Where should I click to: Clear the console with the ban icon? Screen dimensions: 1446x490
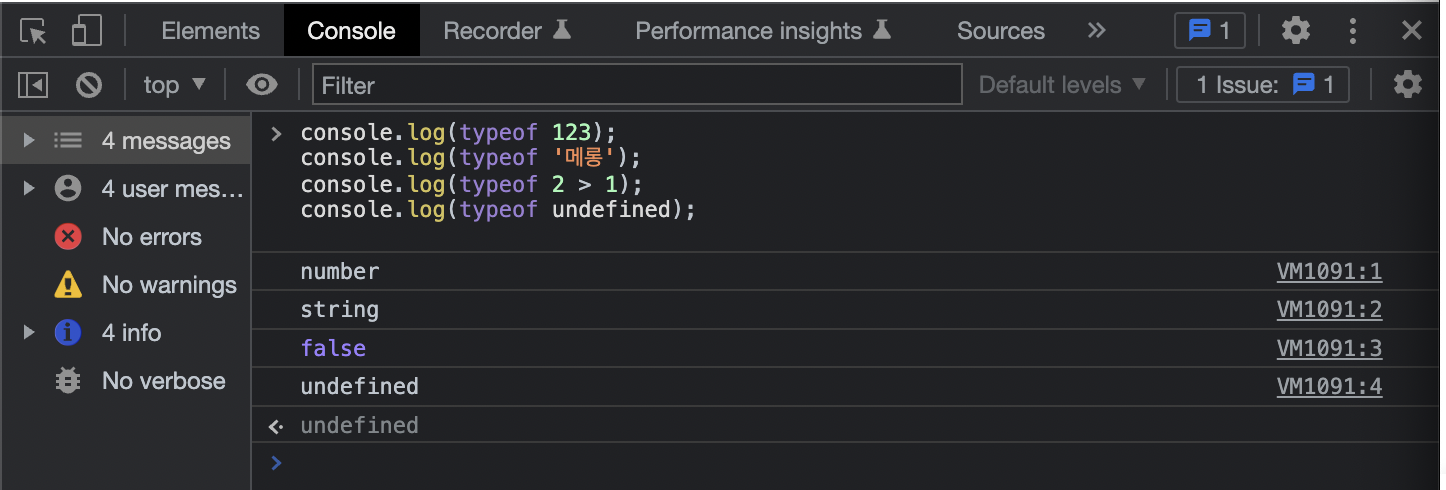point(89,85)
